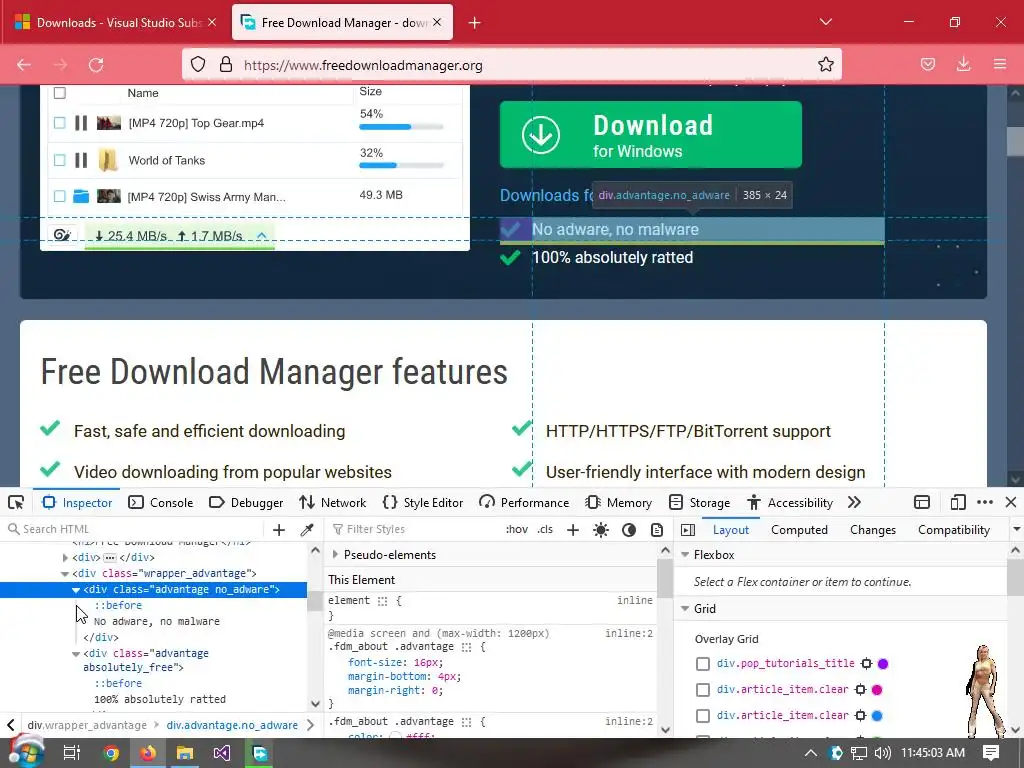Image resolution: width=1024 pixels, height=768 pixels.
Task: Check the World of Tanks checkbox
Action: click(59, 160)
